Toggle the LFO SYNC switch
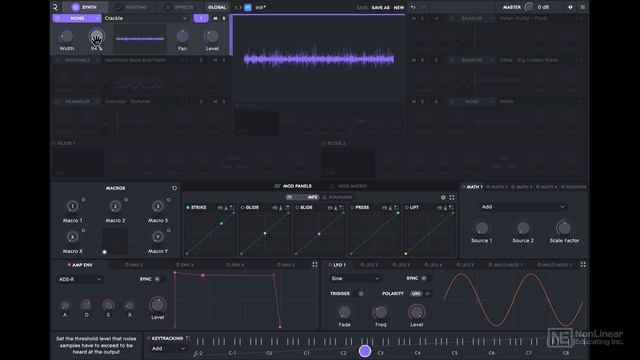Viewport: 640px width, 360px height. pyautogui.click(x=424, y=278)
